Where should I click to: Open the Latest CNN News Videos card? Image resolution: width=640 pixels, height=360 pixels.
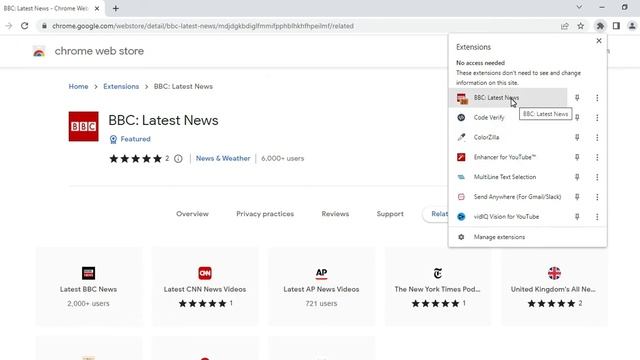click(x=205, y=286)
